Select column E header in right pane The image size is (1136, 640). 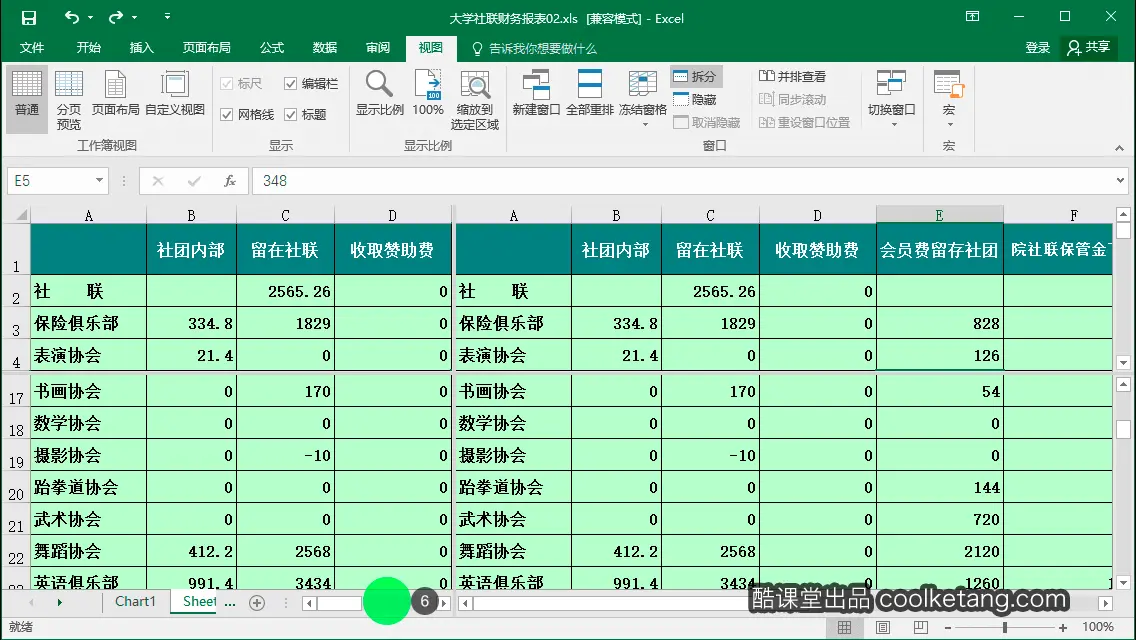939,215
